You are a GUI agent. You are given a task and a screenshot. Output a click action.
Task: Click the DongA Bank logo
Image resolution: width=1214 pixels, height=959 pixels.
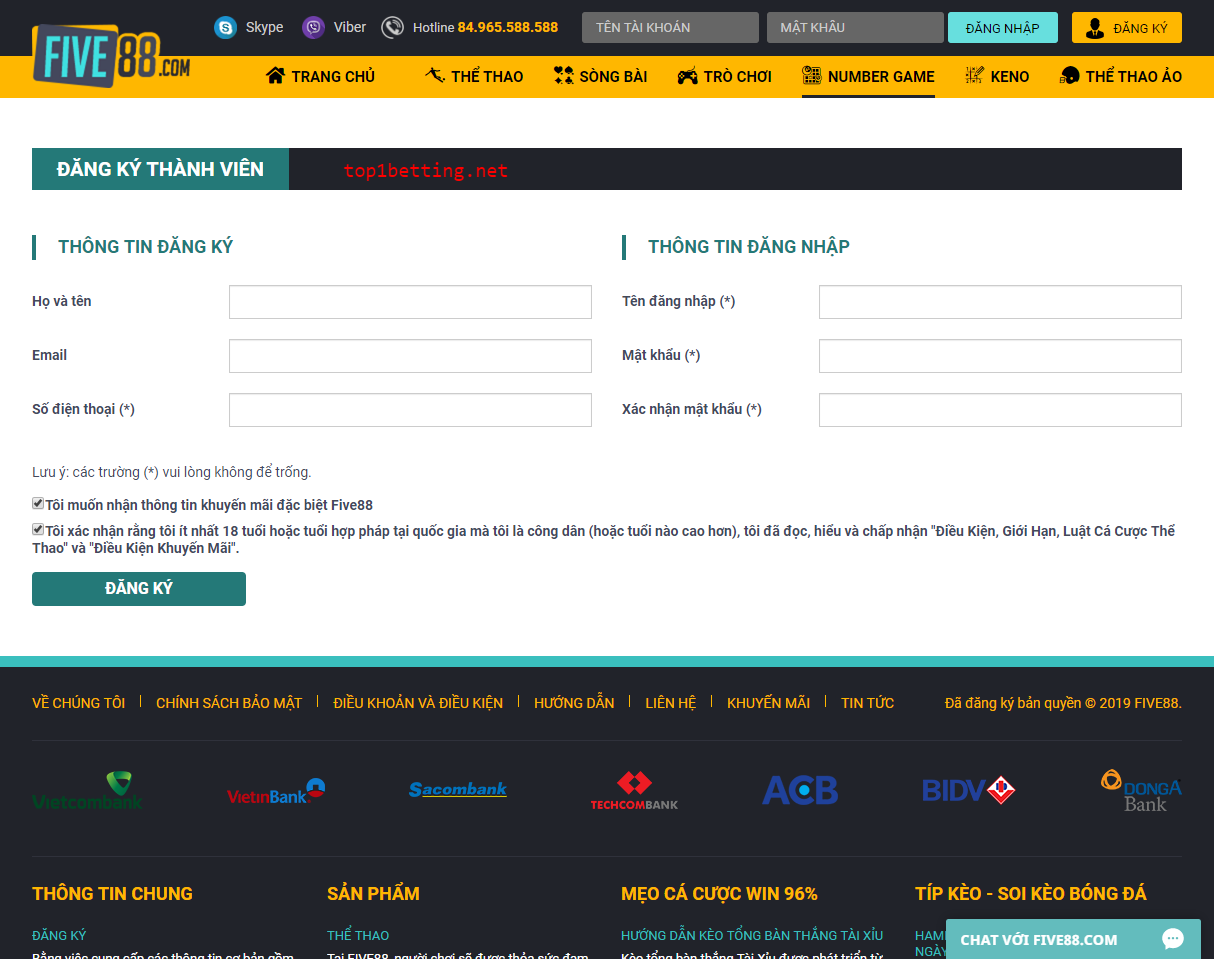[1141, 790]
